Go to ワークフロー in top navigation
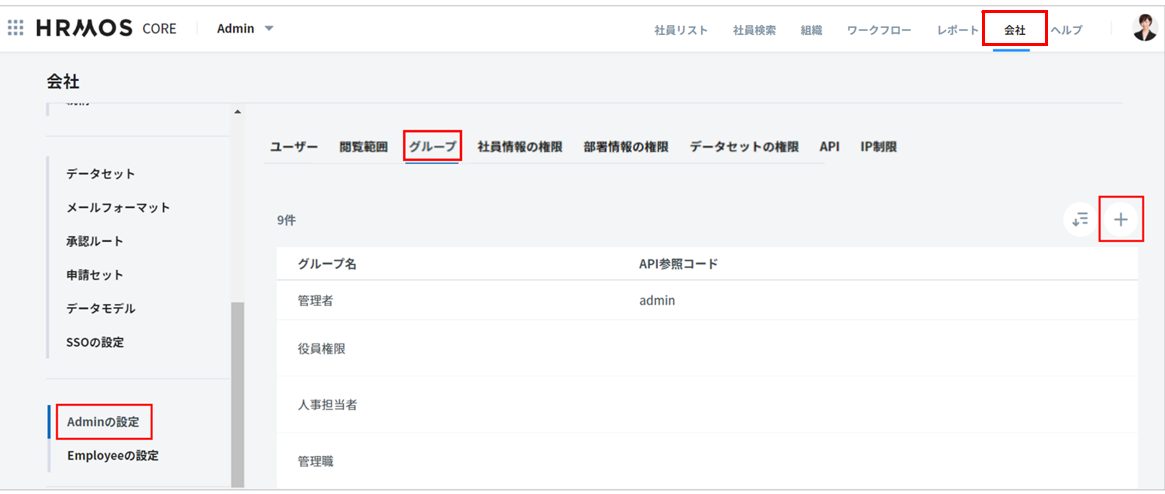This screenshot has height=494, width=1165. (x=879, y=30)
